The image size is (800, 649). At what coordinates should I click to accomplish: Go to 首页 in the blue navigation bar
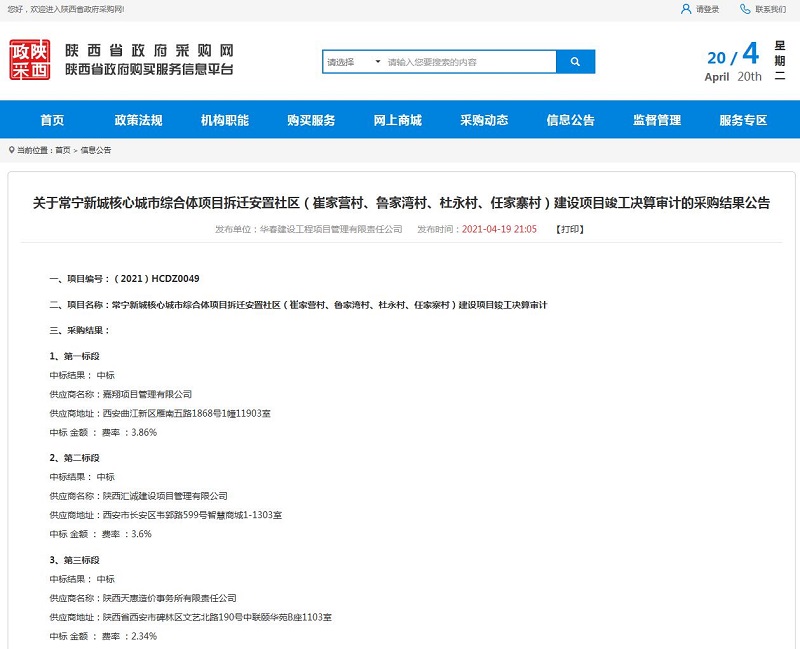click(x=52, y=120)
